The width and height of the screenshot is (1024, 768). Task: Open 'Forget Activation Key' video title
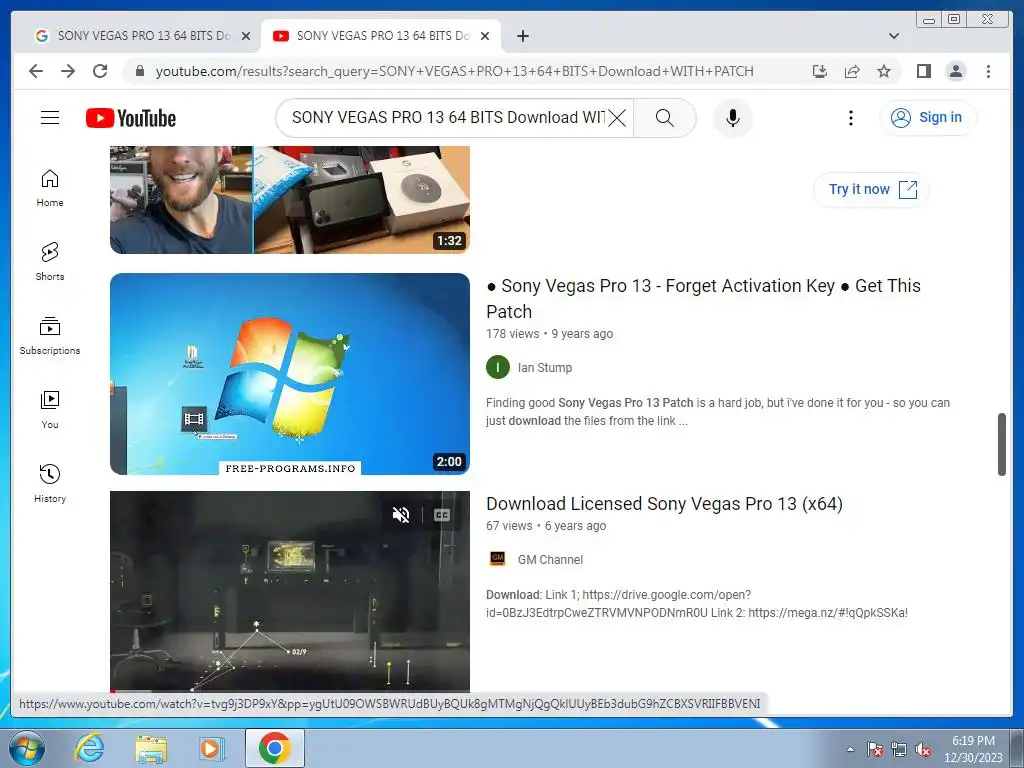coord(703,298)
